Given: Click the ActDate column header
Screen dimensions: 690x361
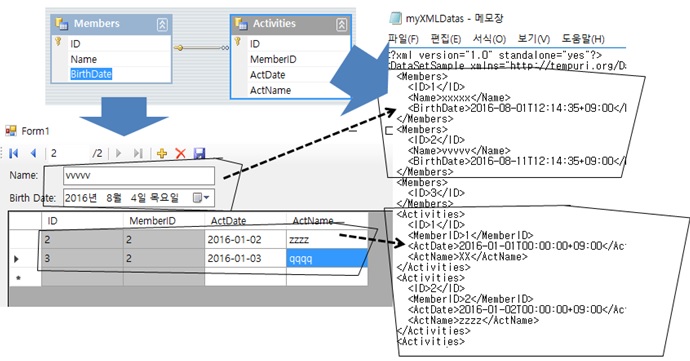Looking at the screenshot, I should [x=228, y=221].
